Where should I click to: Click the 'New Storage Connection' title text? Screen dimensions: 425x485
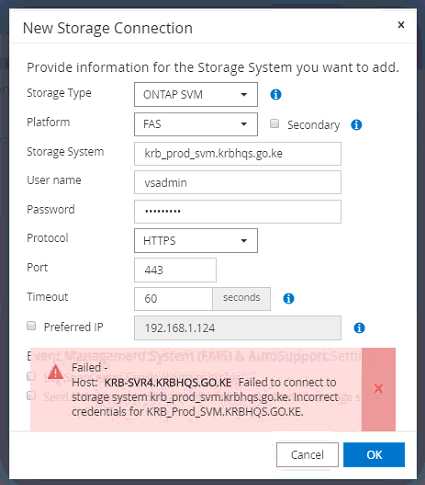pos(108,28)
